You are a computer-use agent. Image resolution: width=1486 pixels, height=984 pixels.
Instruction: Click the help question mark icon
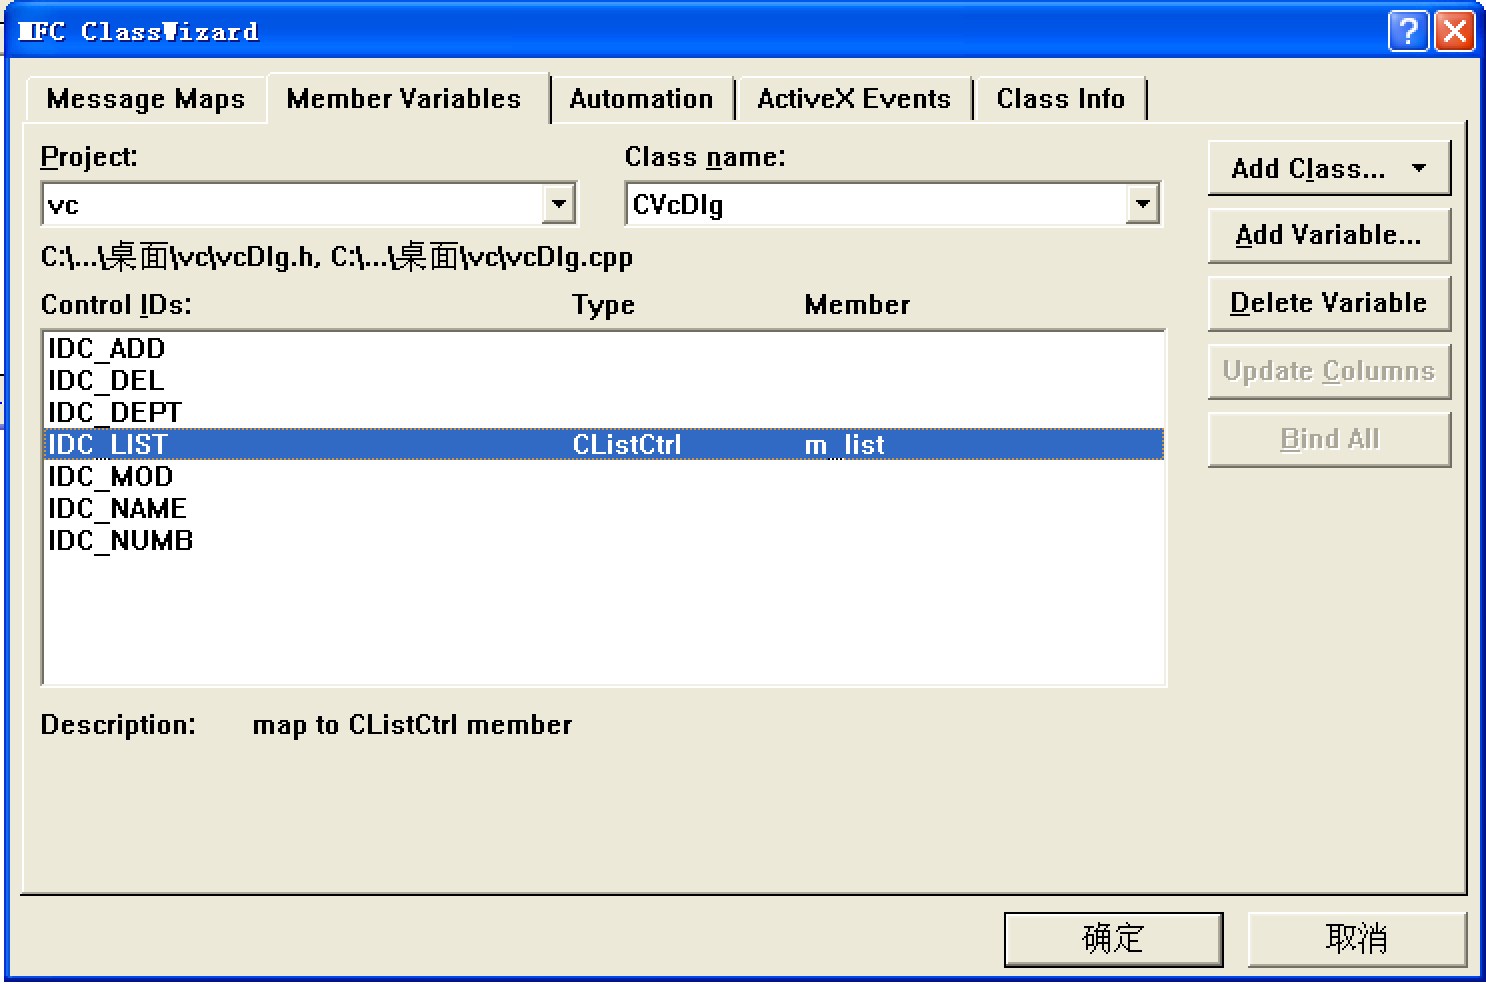point(1408,31)
